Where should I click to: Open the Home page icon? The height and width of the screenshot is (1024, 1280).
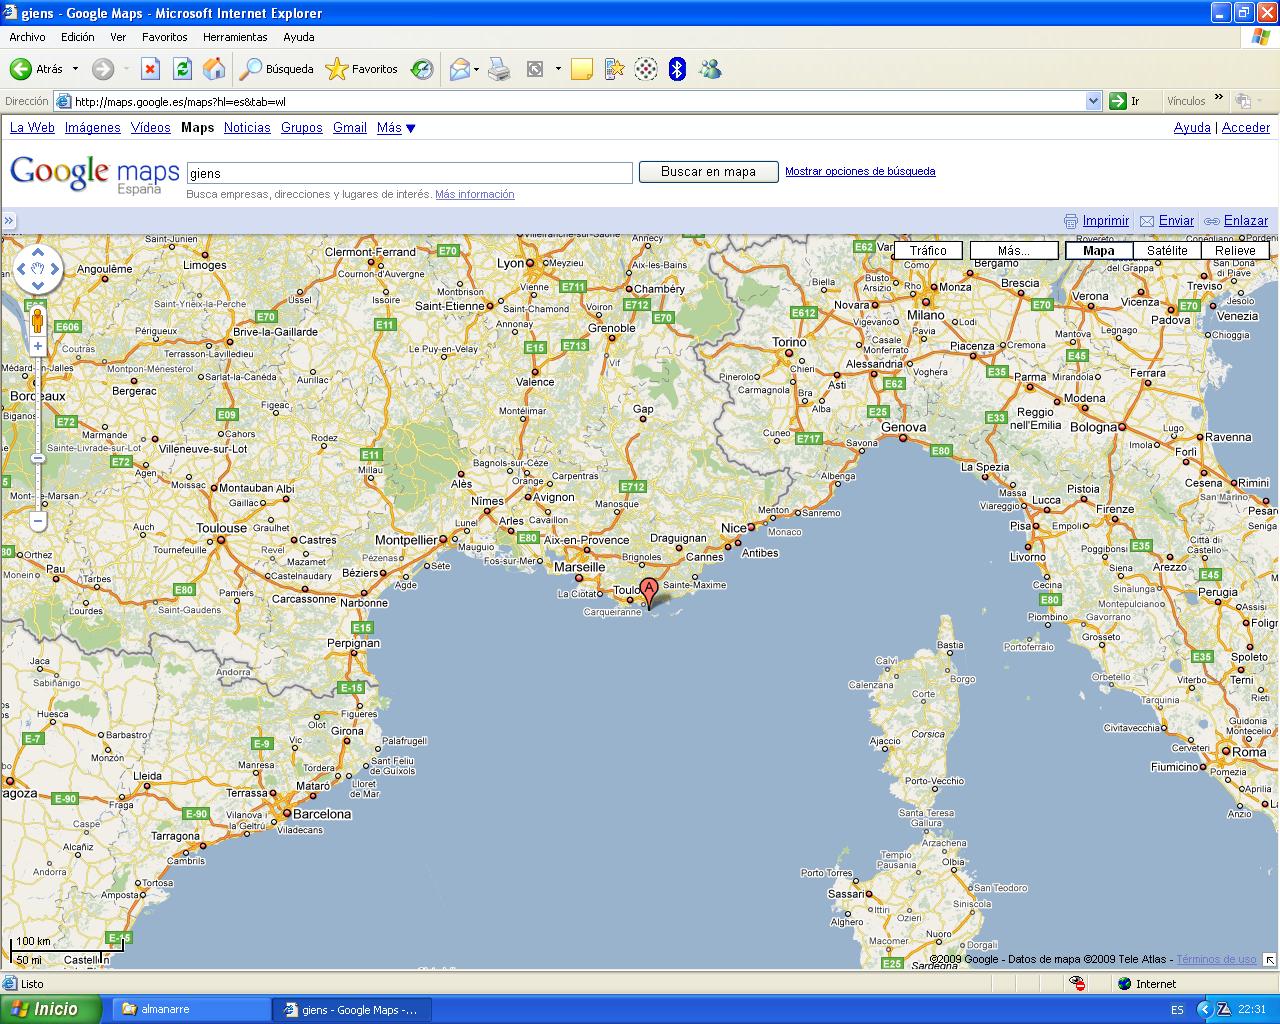coord(214,69)
